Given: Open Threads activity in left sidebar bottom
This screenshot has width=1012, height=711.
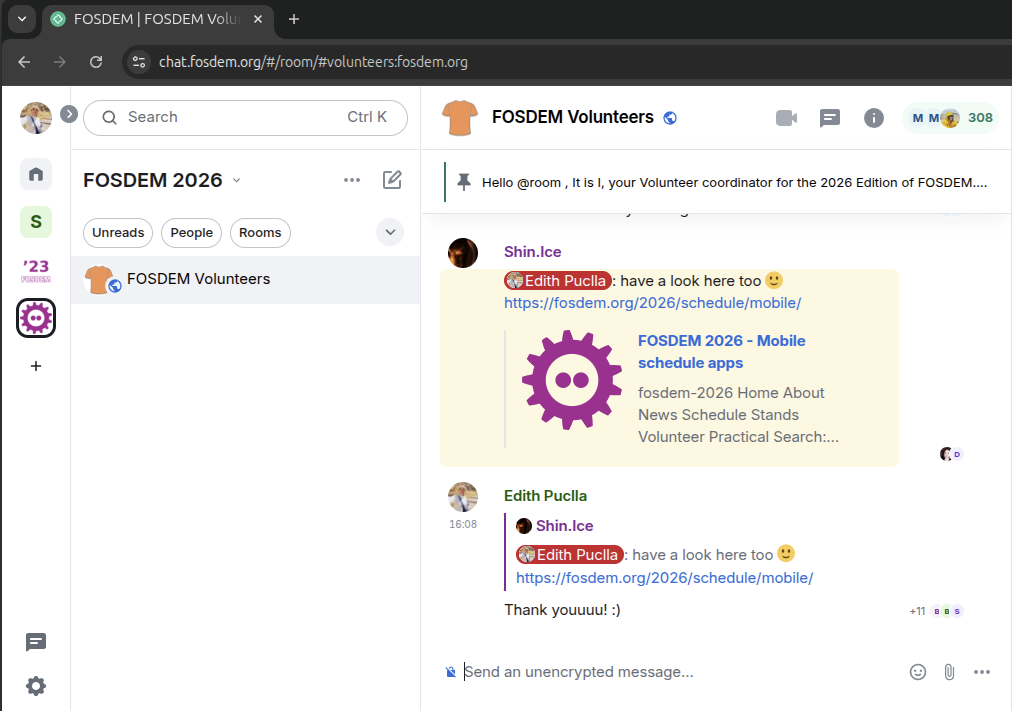Looking at the screenshot, I should pos(36,642).
